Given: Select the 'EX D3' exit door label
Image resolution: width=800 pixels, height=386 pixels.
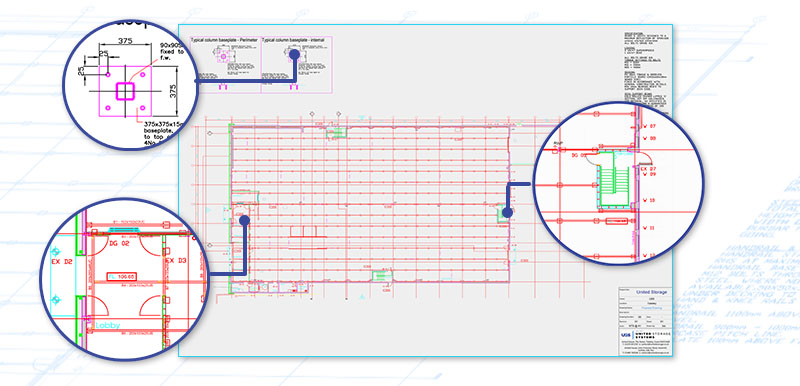Looking at the screenshot, I should (x=177, y=262).
